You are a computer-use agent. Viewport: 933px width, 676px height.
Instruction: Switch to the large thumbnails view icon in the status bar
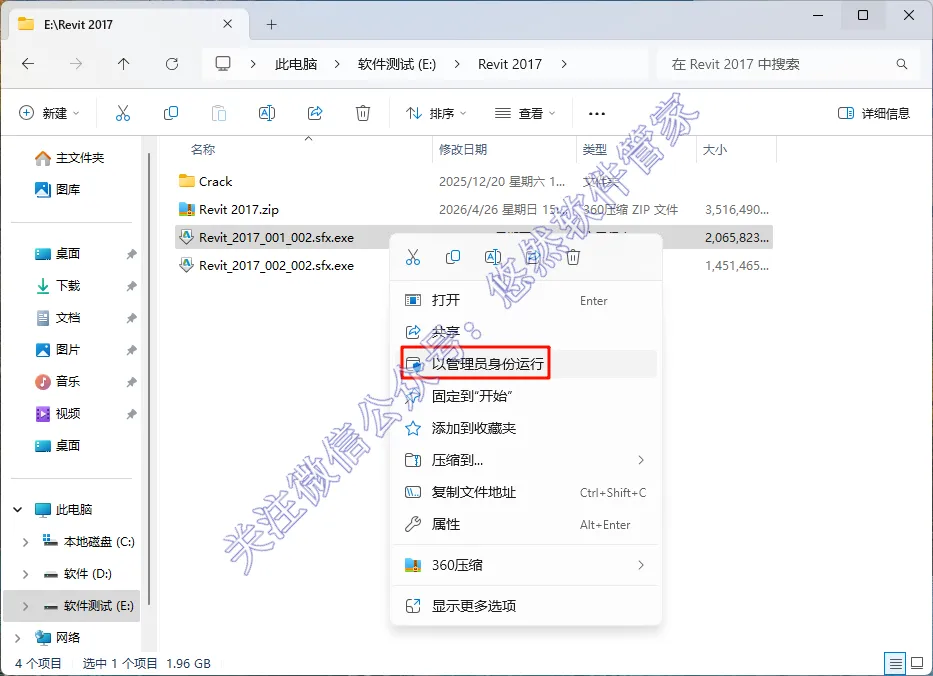917,663
